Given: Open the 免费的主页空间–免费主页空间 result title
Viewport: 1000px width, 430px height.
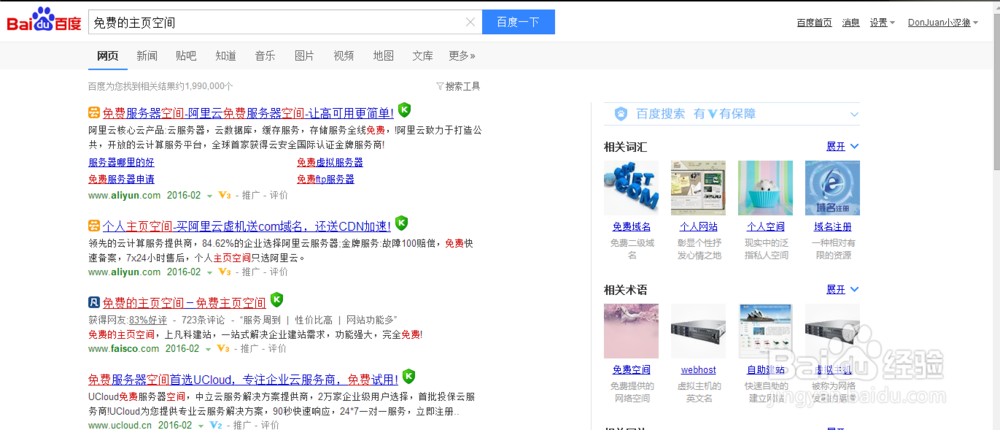Looking at the screenshot, I should pos(184,302).
